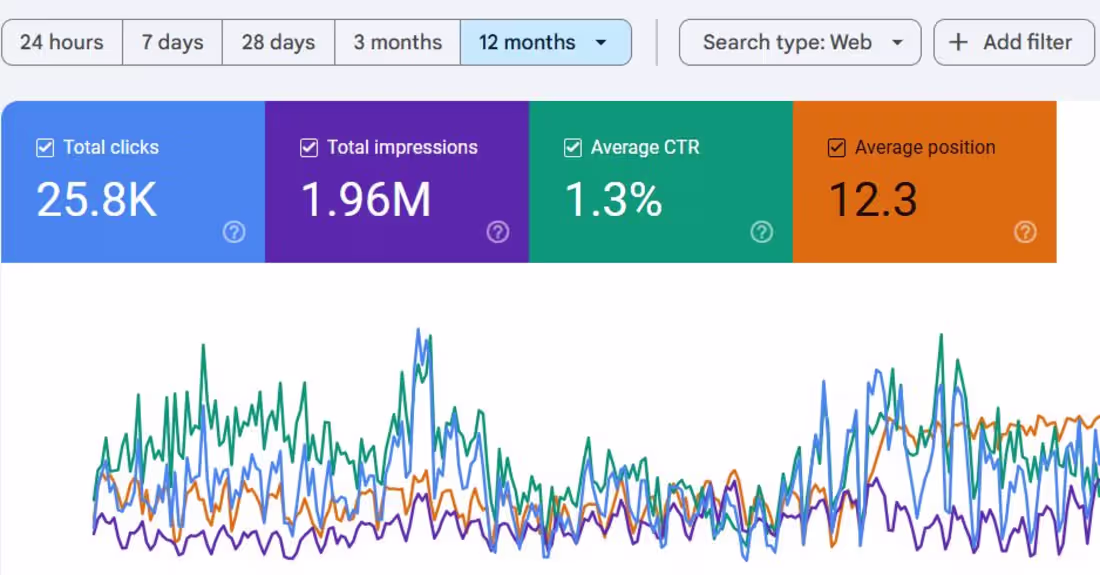Click the Add filter button
The height and width of the screenshot is (575, 1100).
(x=1014, y=42)
